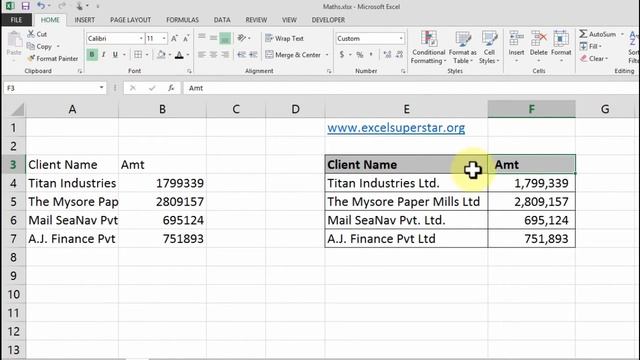
Task: Switch to the PAGE LAYOUT tab
Action: 131,20
